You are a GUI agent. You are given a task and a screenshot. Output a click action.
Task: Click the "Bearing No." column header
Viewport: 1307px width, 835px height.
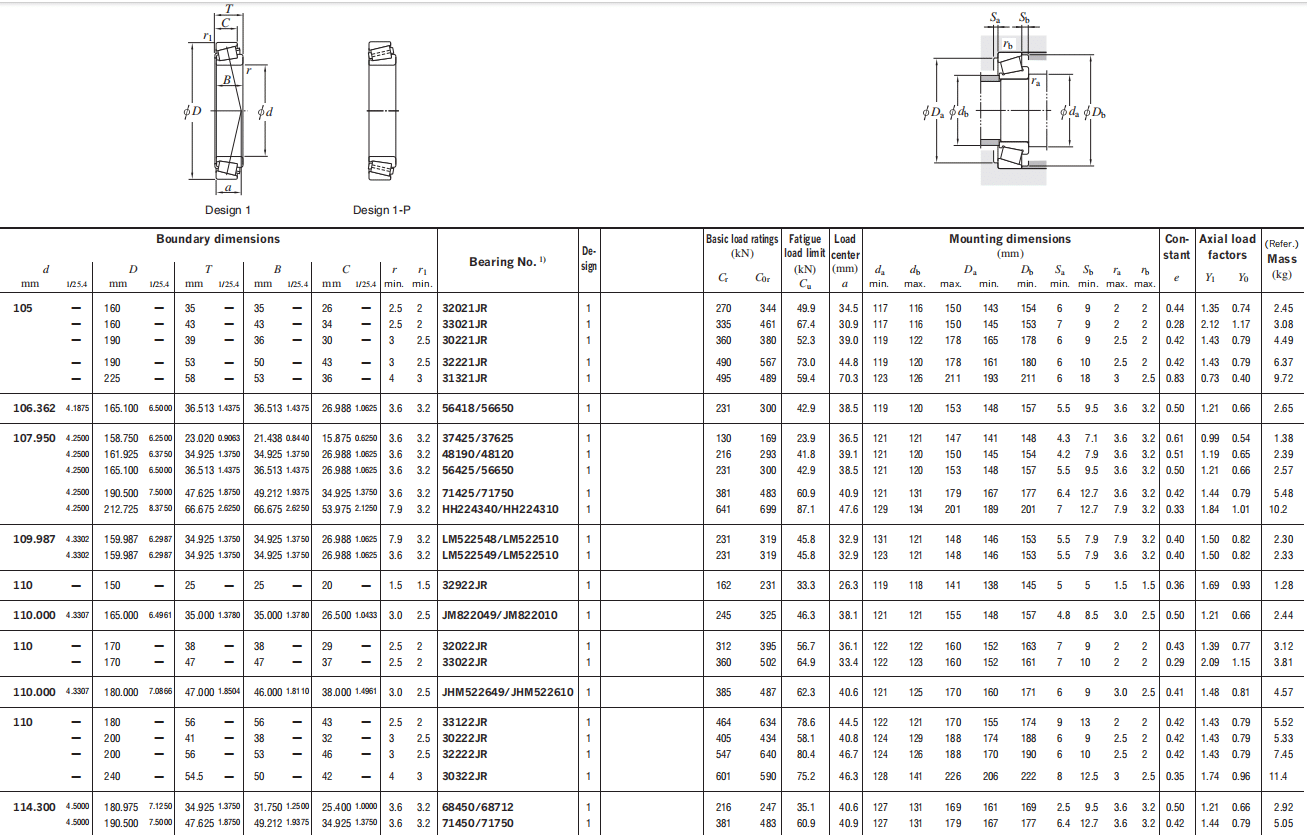[x=509, y=262]
